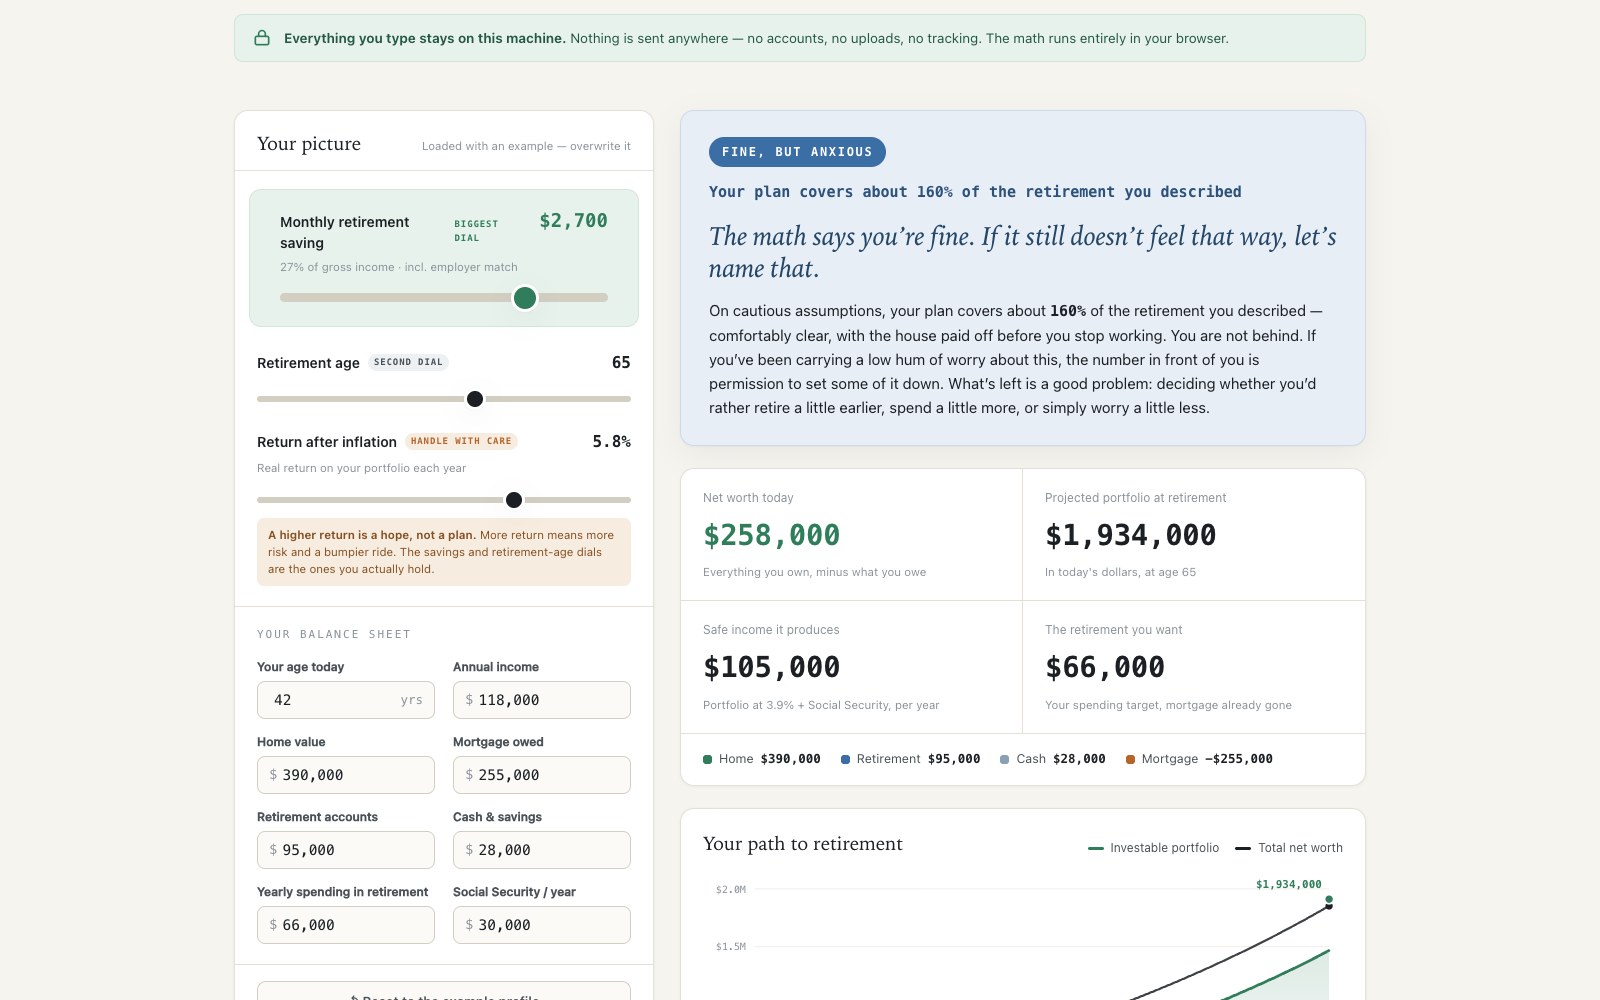
Task: Click the $258,000 net worth figure
Action: pyautogui.click(x=772, y=535)
